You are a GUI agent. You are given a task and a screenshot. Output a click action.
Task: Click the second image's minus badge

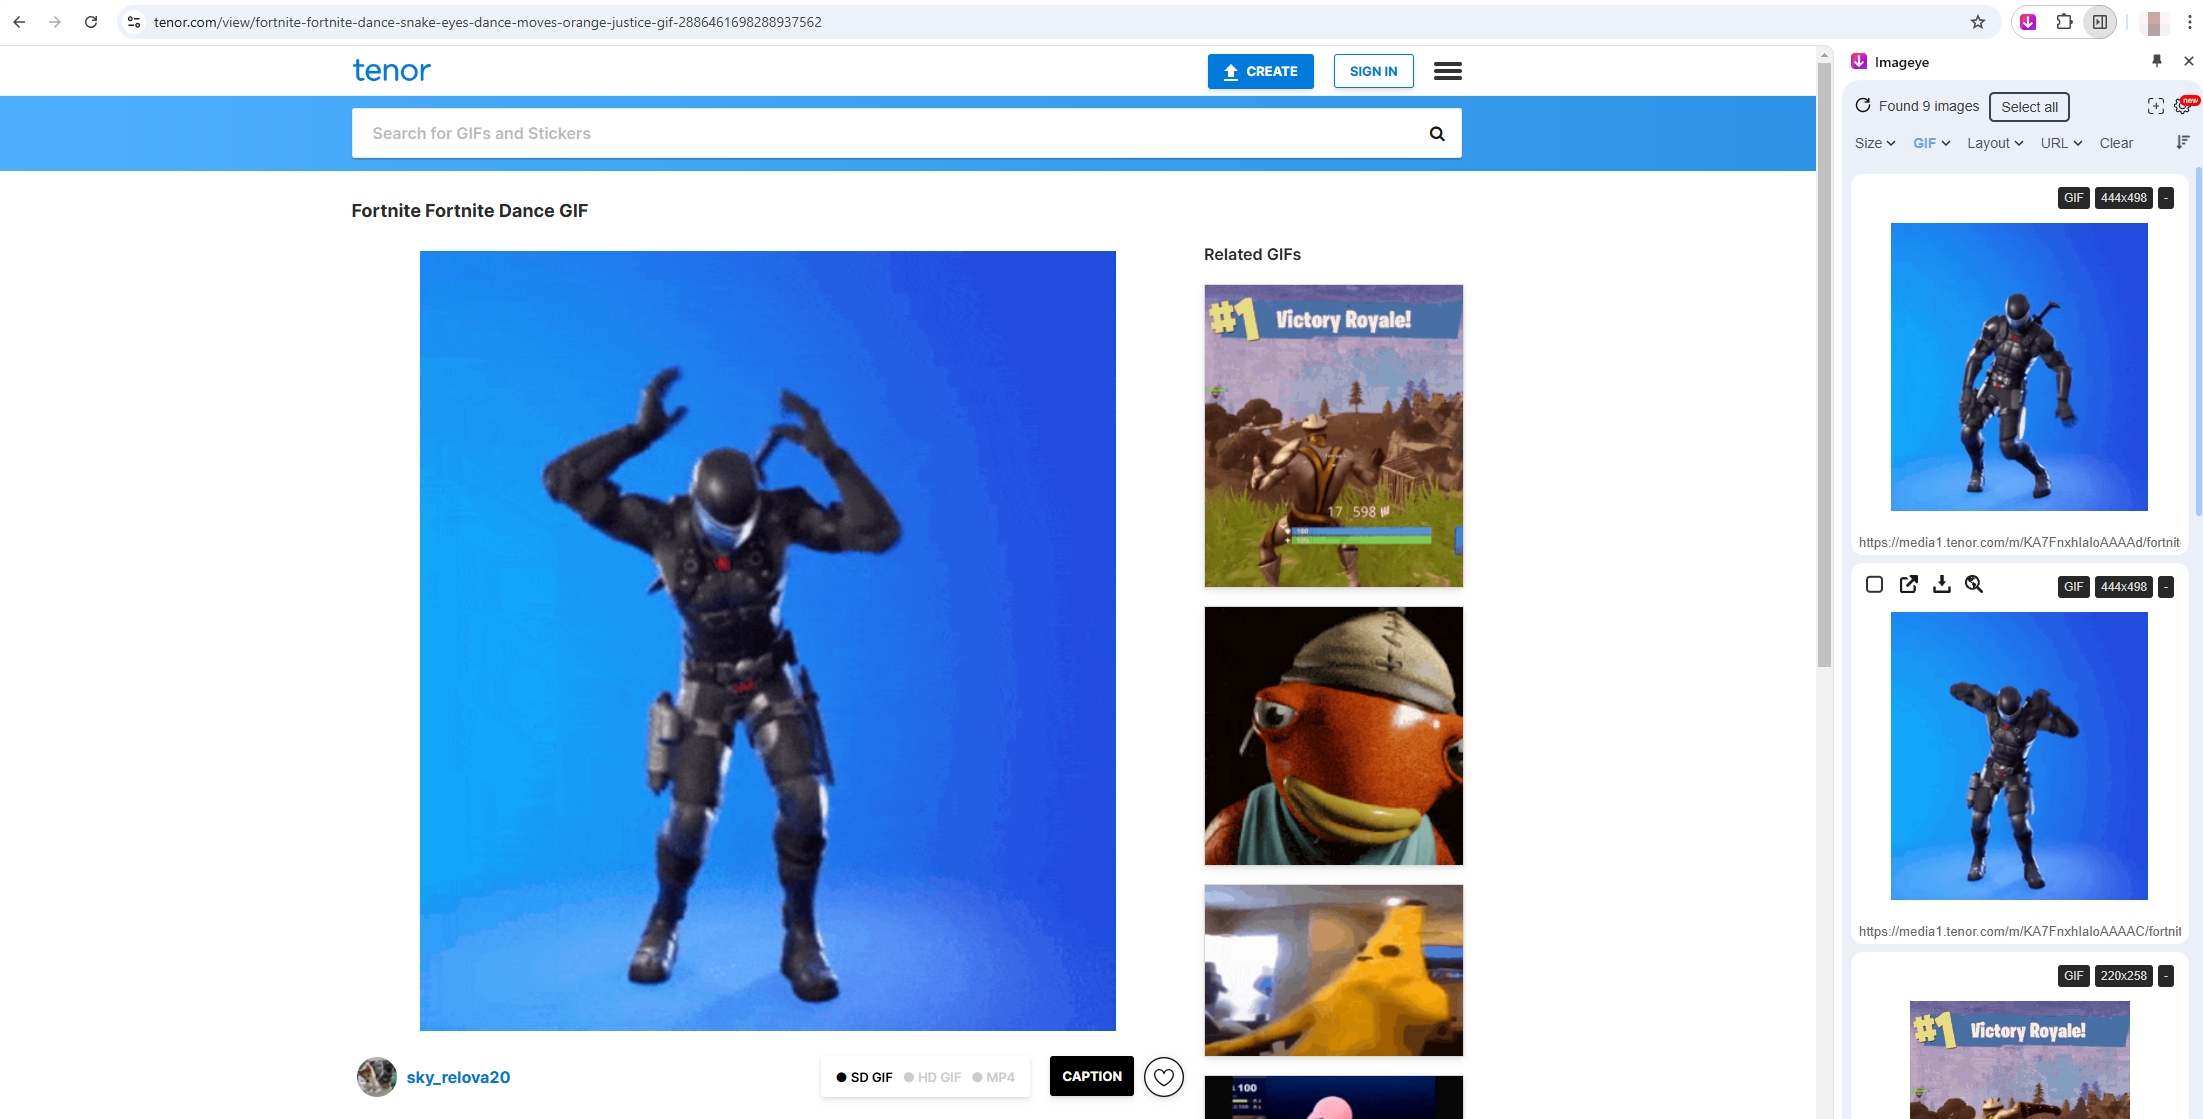point(2166,587)
